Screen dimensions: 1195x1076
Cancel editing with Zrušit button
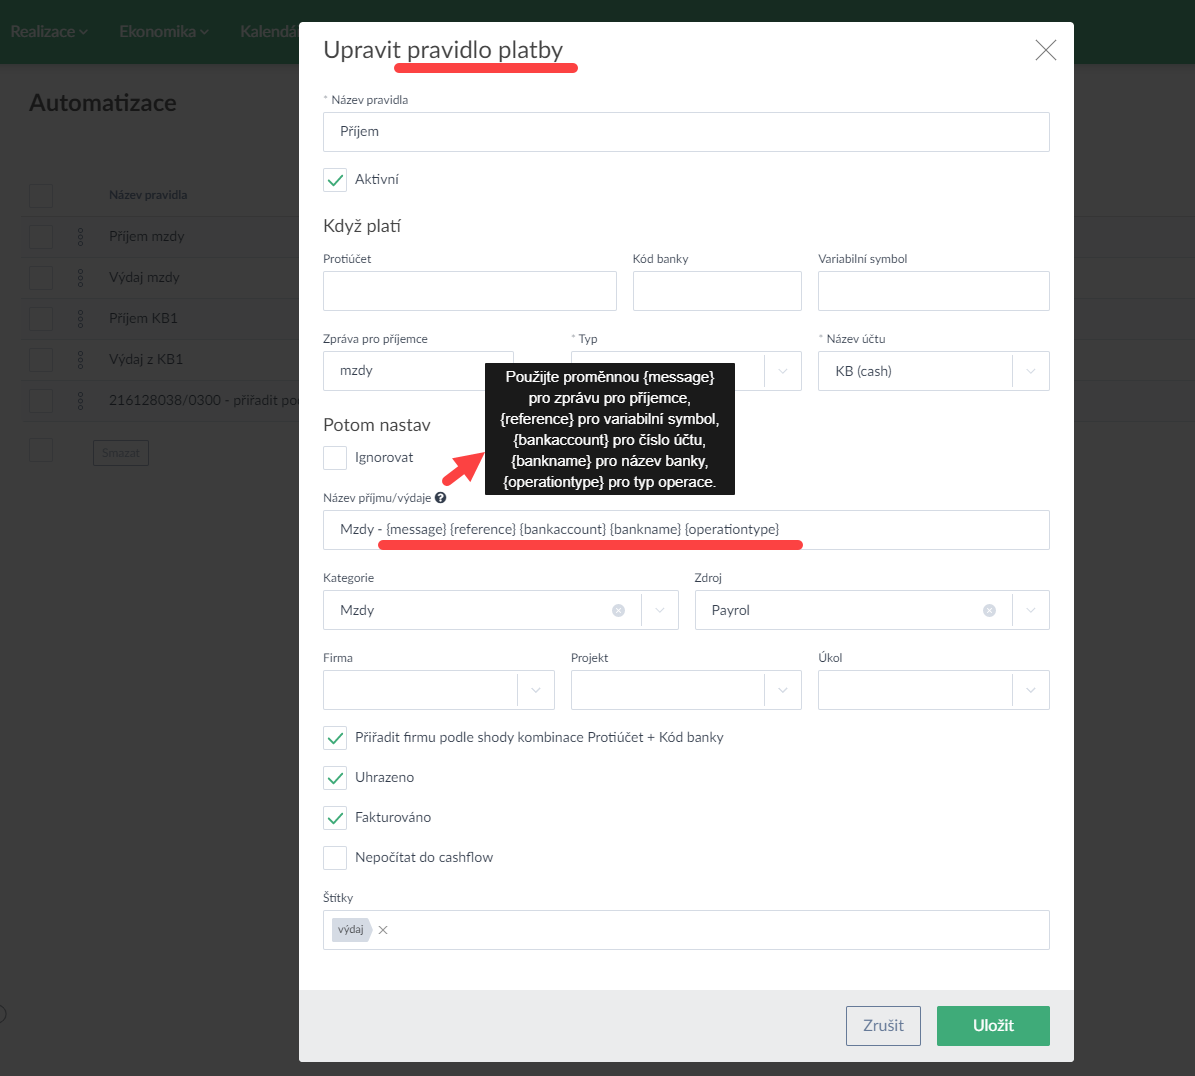[883, 1026]
